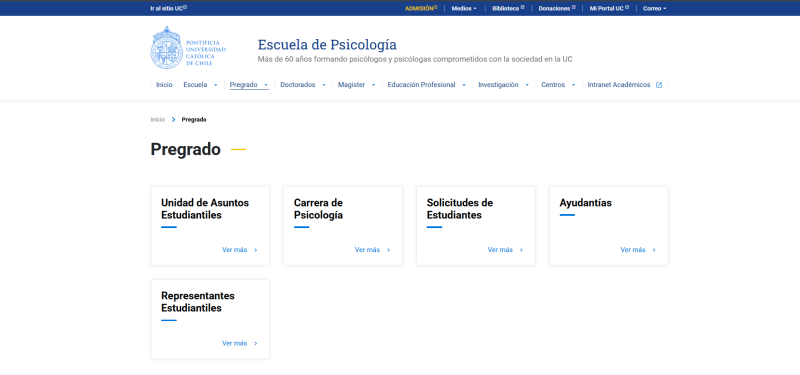Viewport: 800px width, 375px height.
Task: Open the Educación Profesional menu item
Action: pos(421,85)
